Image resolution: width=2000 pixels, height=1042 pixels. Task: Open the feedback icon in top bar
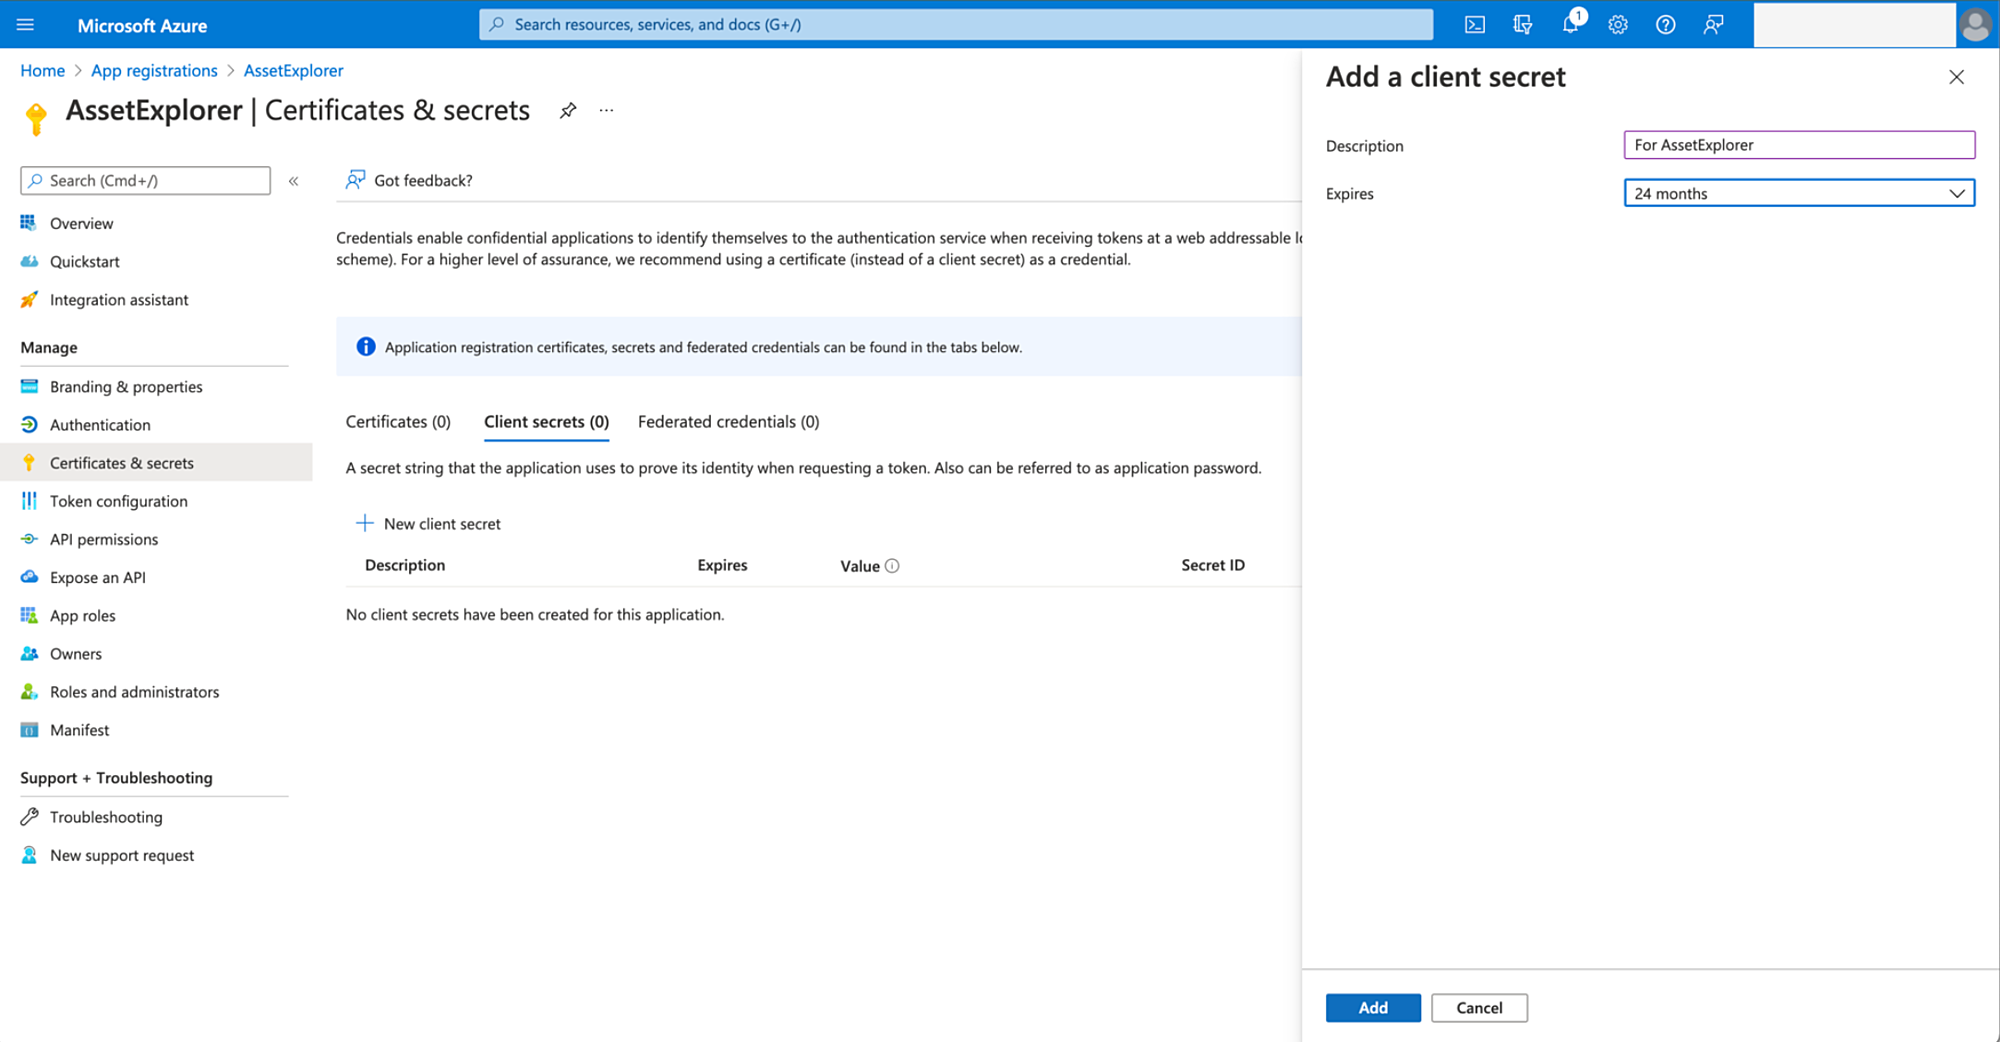1714,24
